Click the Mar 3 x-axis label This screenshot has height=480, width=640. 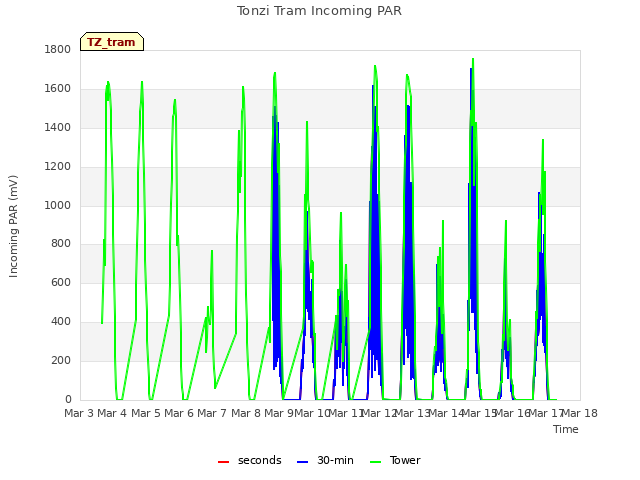coord(79,413)
